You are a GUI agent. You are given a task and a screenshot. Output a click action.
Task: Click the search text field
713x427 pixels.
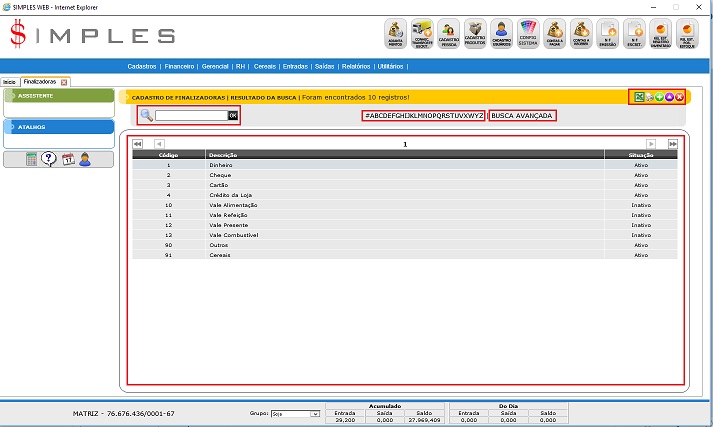coord(191,116)
